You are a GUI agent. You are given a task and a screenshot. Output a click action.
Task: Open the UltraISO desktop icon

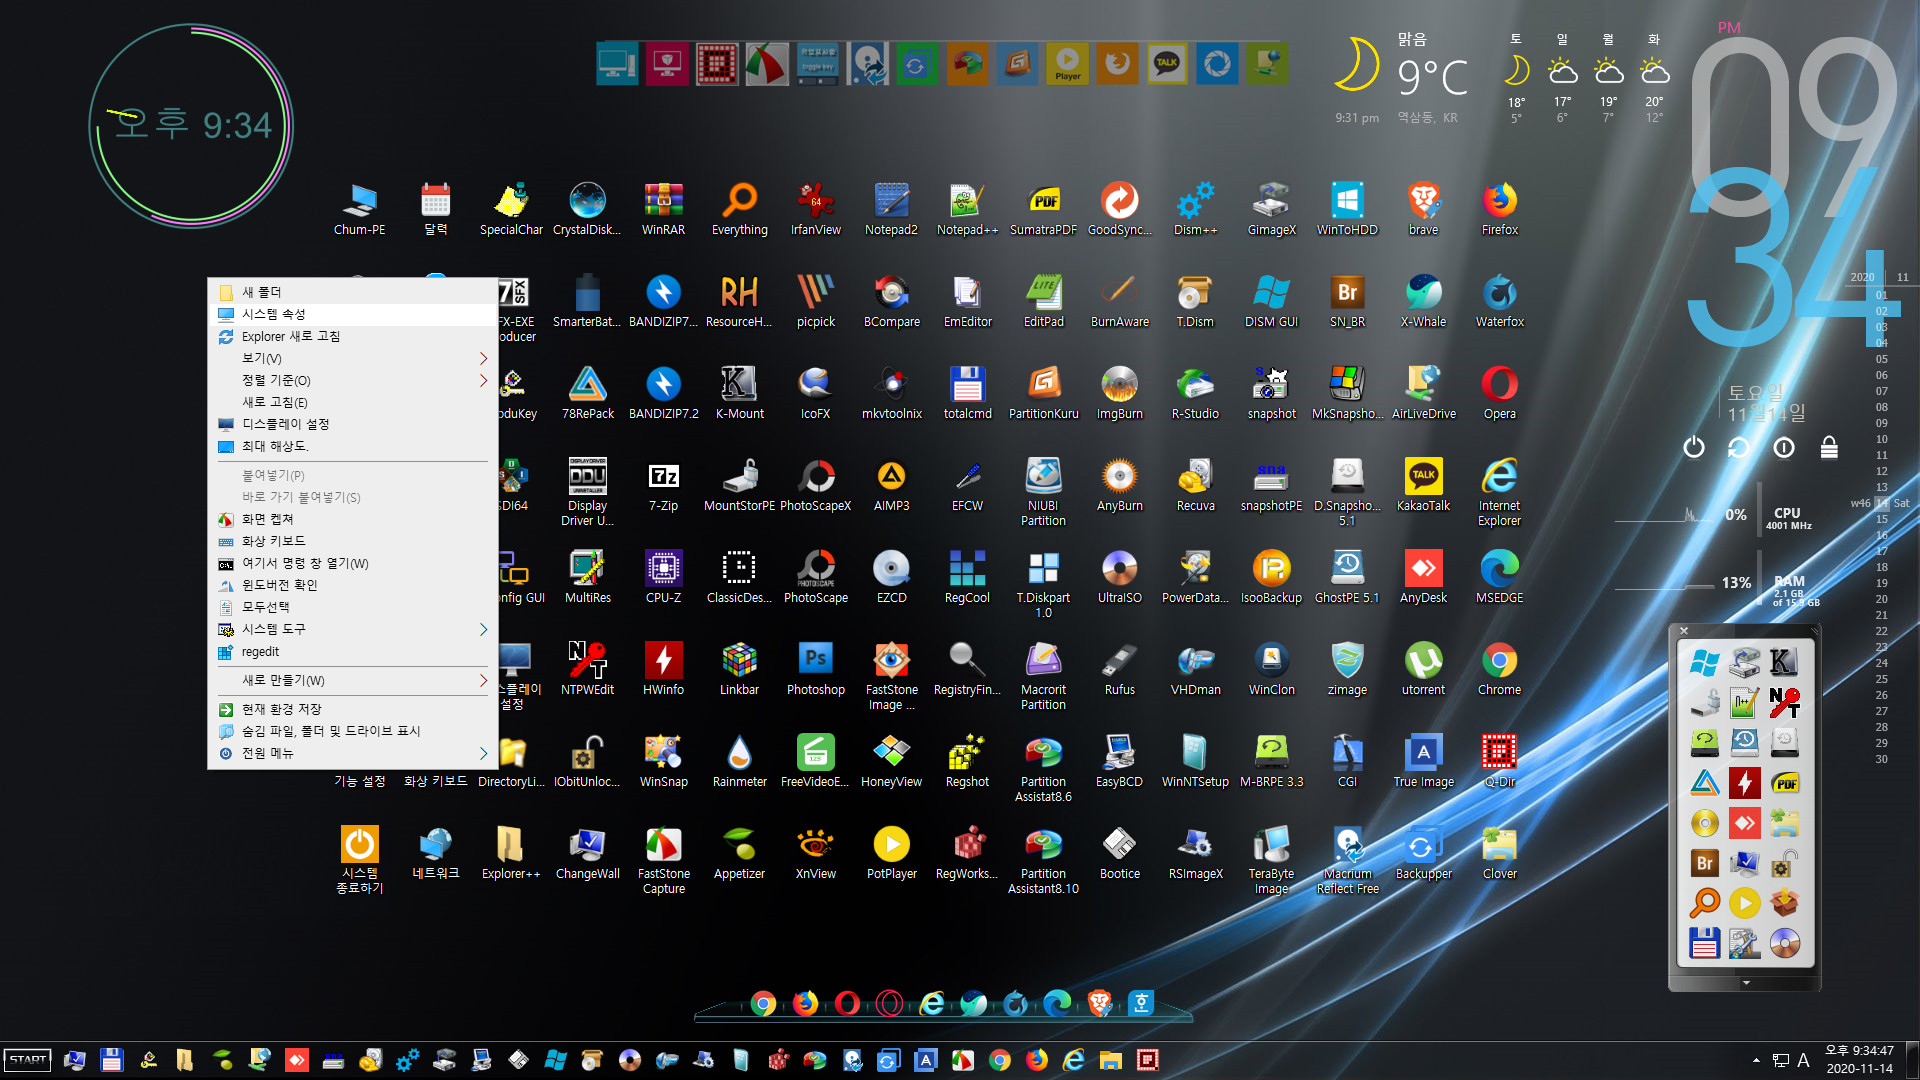[1119, 576]
